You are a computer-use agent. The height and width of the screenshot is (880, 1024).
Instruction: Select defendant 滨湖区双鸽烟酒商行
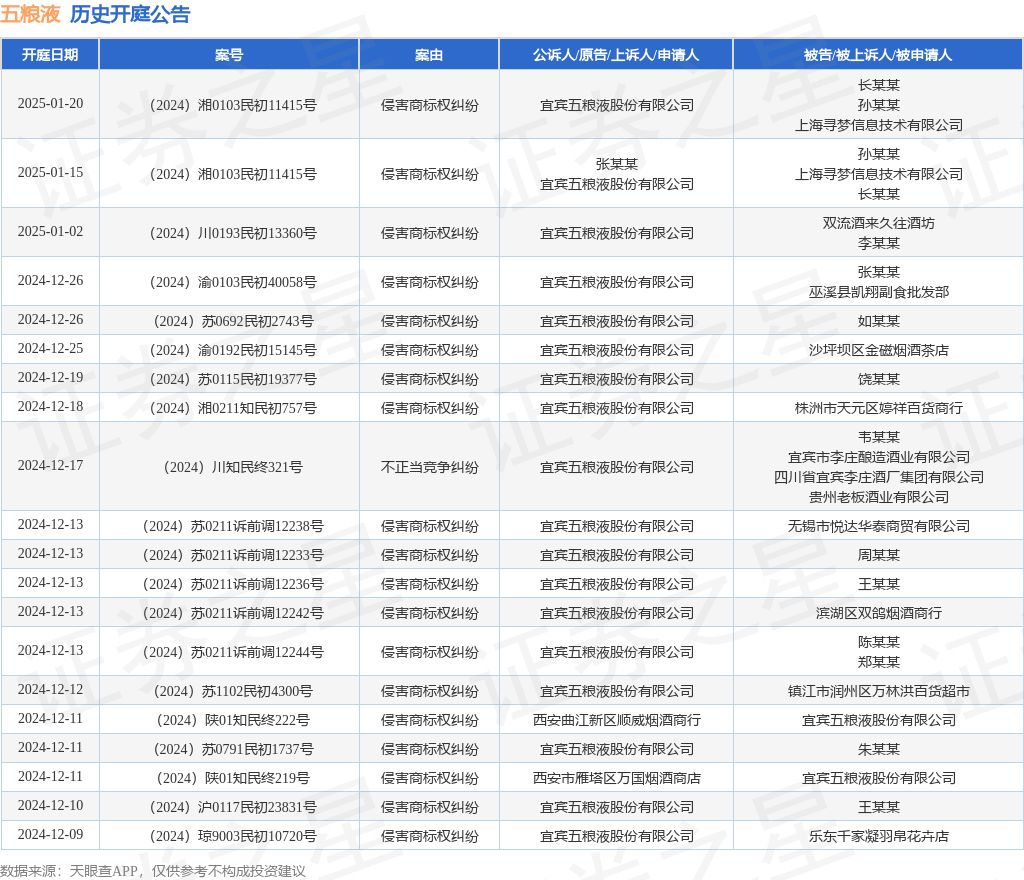[878, 613]
